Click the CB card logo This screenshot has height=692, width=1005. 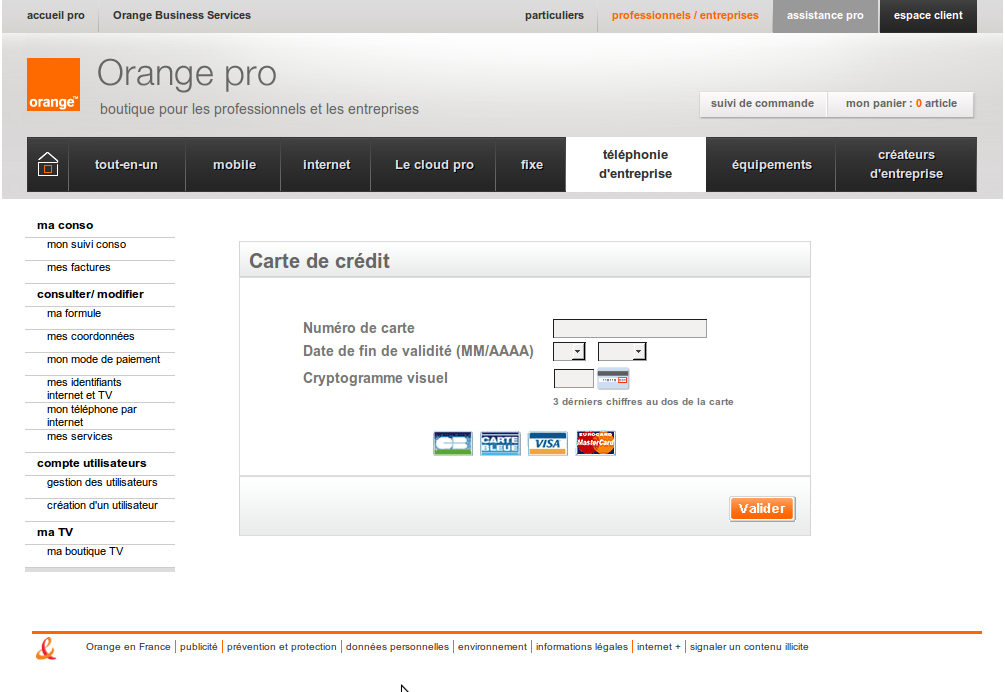pos(453,443)
